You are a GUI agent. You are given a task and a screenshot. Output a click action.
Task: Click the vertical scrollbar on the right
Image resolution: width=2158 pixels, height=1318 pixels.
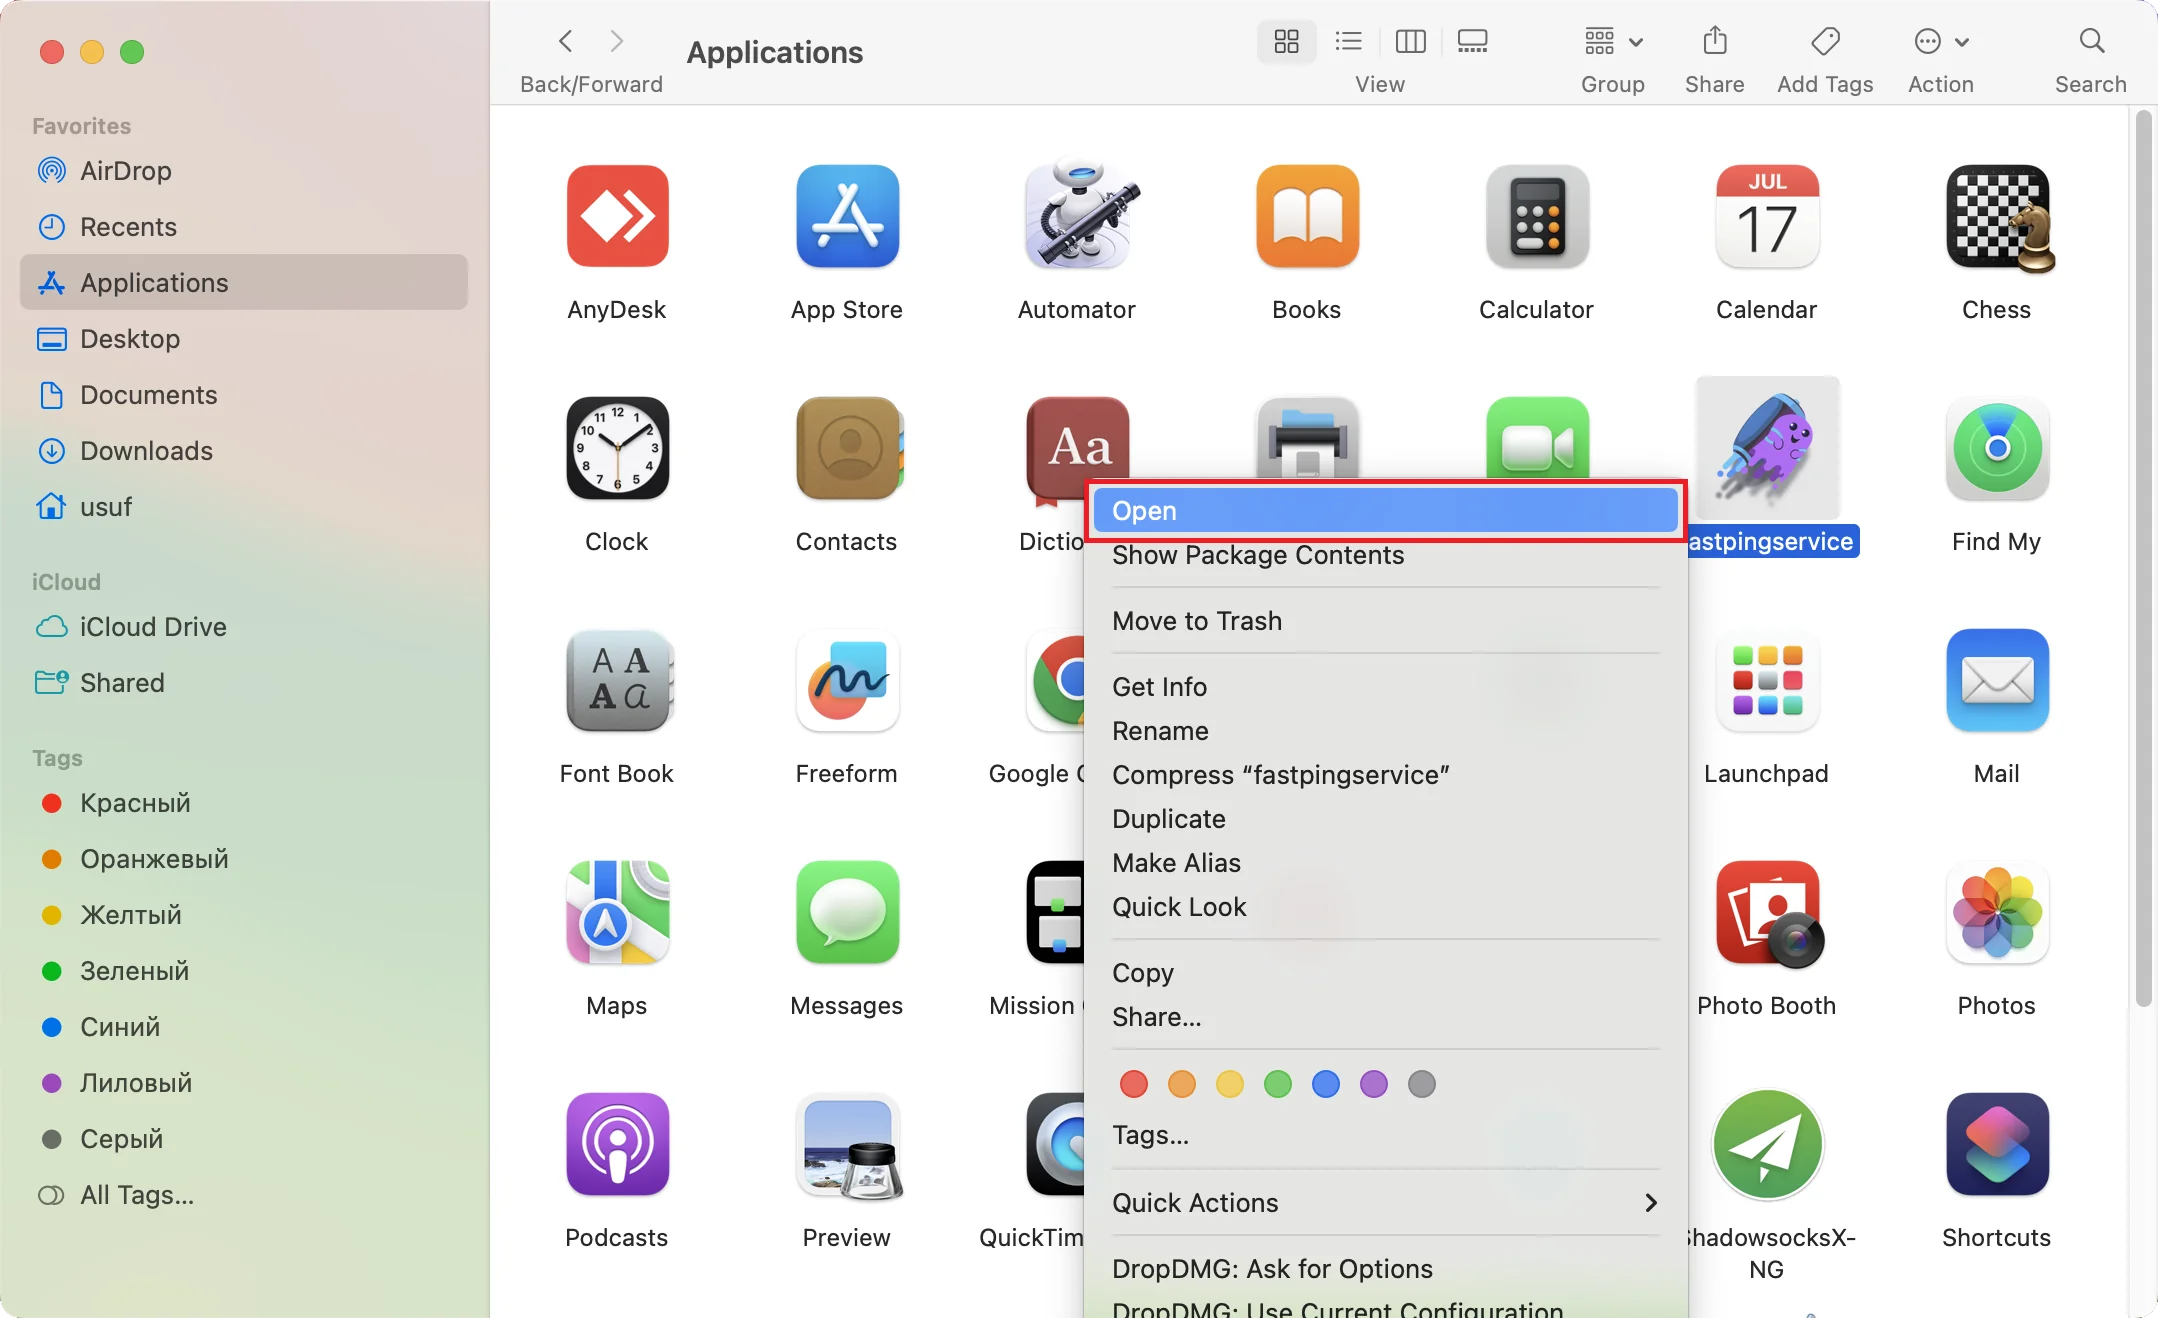(x=2142, y=560)
